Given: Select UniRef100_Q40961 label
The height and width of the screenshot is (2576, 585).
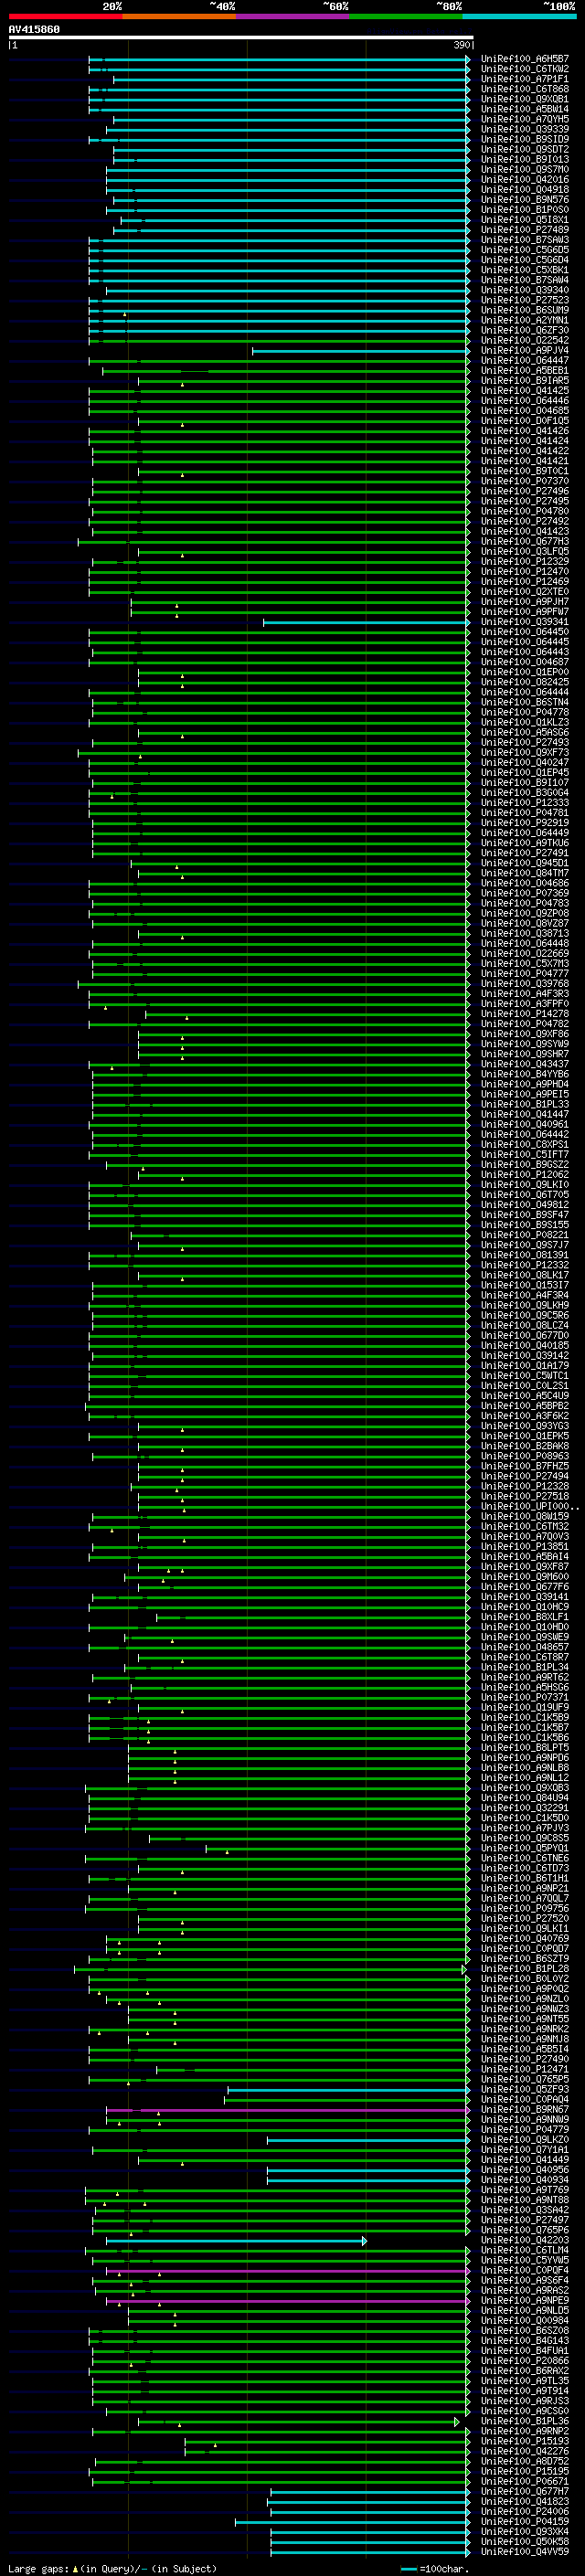Looking at the screenshot, I should point(525,1124).
